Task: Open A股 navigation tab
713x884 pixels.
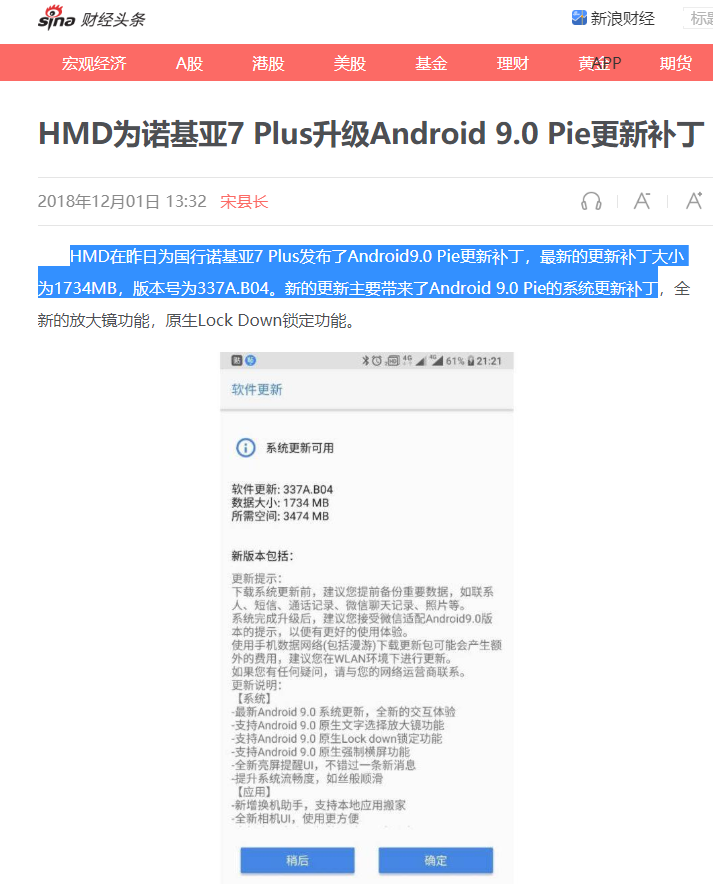Action: (x=189, y=63)
